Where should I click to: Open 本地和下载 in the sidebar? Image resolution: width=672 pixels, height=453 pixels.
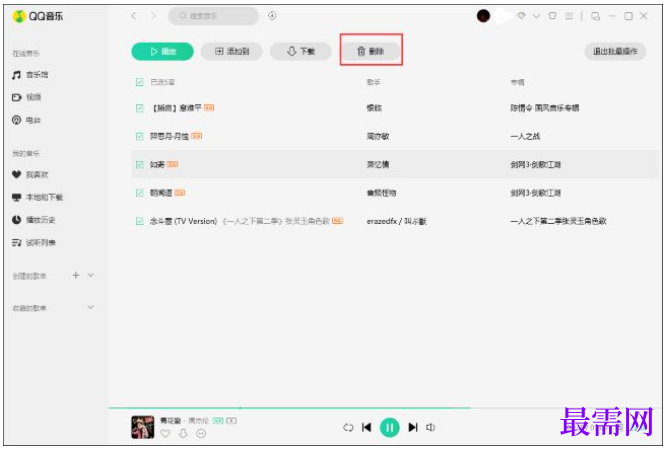click(37, 197)
